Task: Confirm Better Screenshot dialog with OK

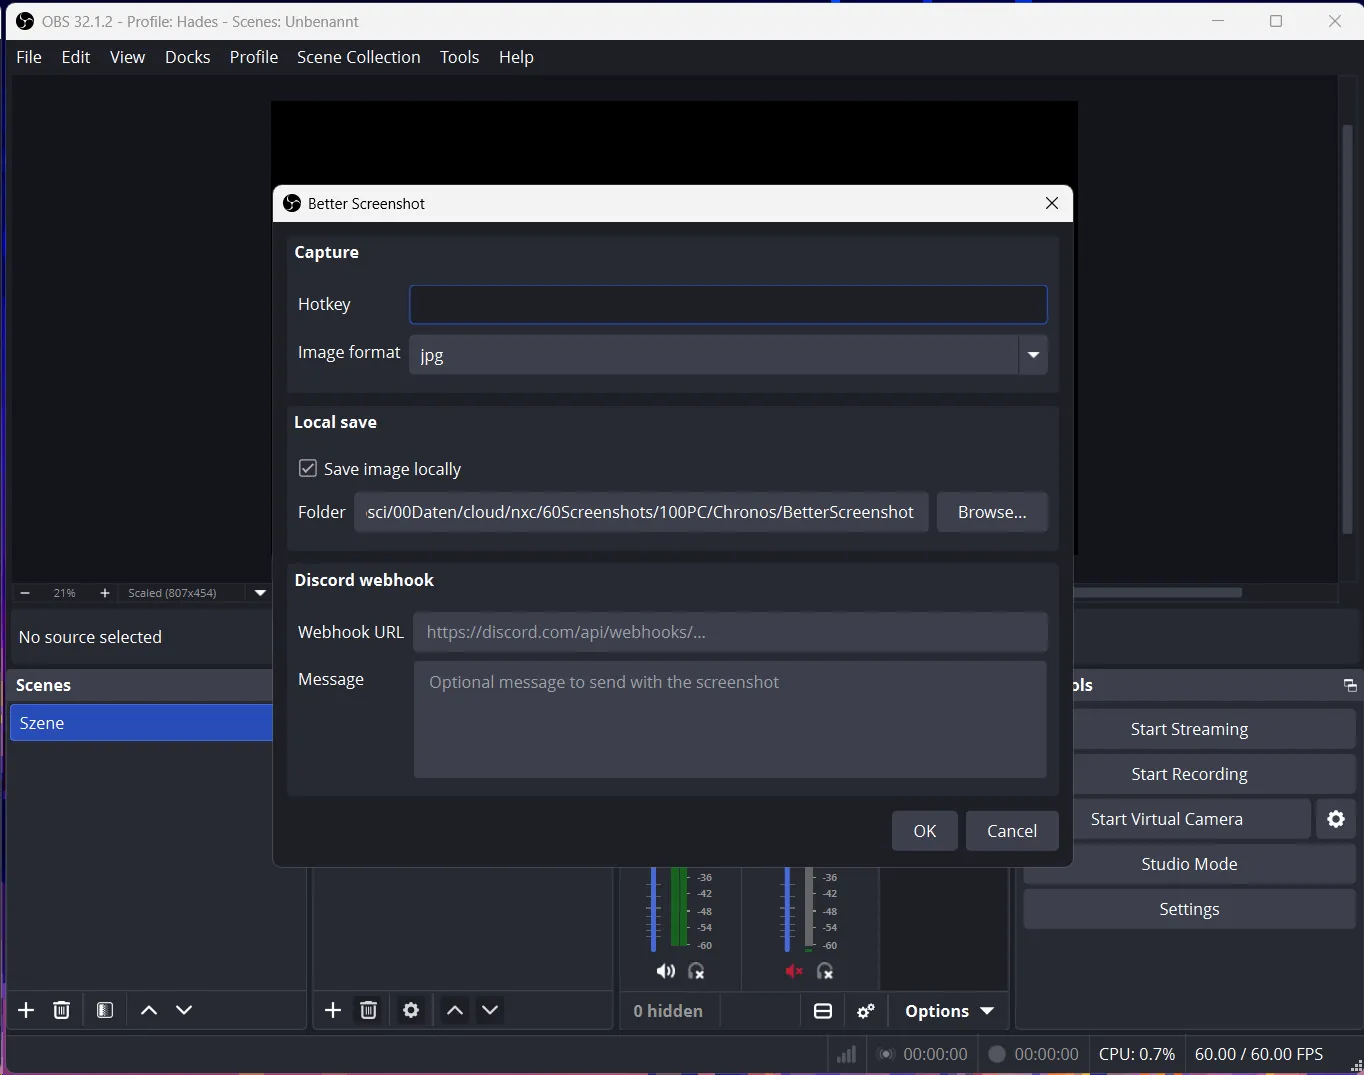Action: 925,831
